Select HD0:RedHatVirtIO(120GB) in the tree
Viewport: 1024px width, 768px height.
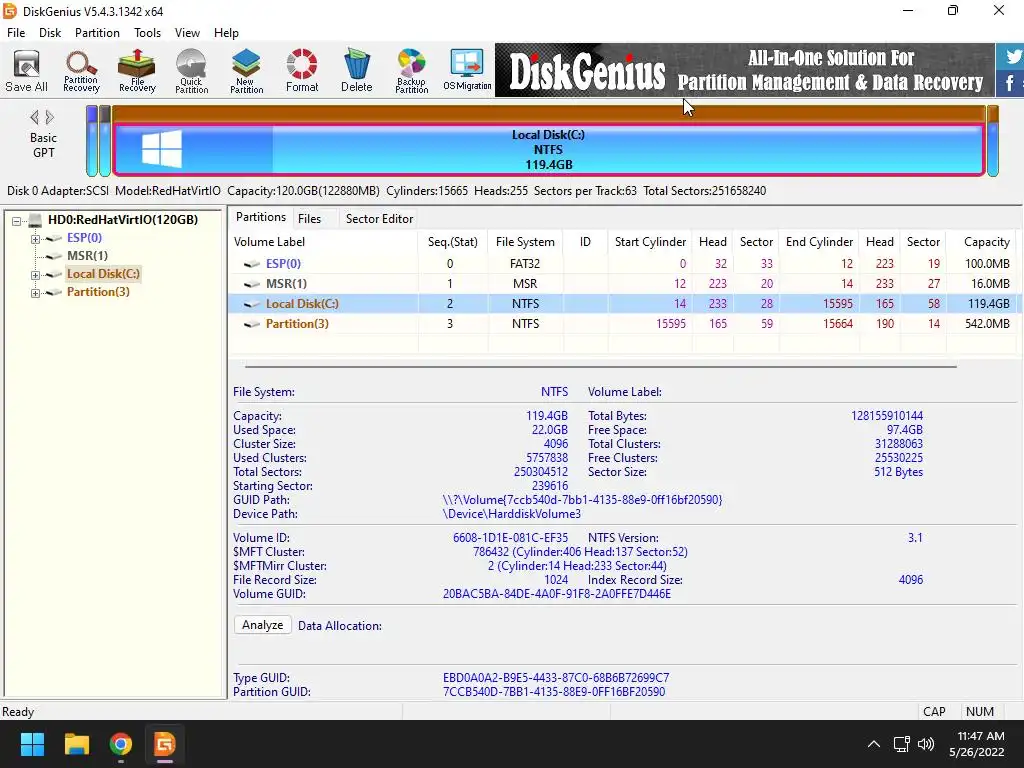(123, 219)
